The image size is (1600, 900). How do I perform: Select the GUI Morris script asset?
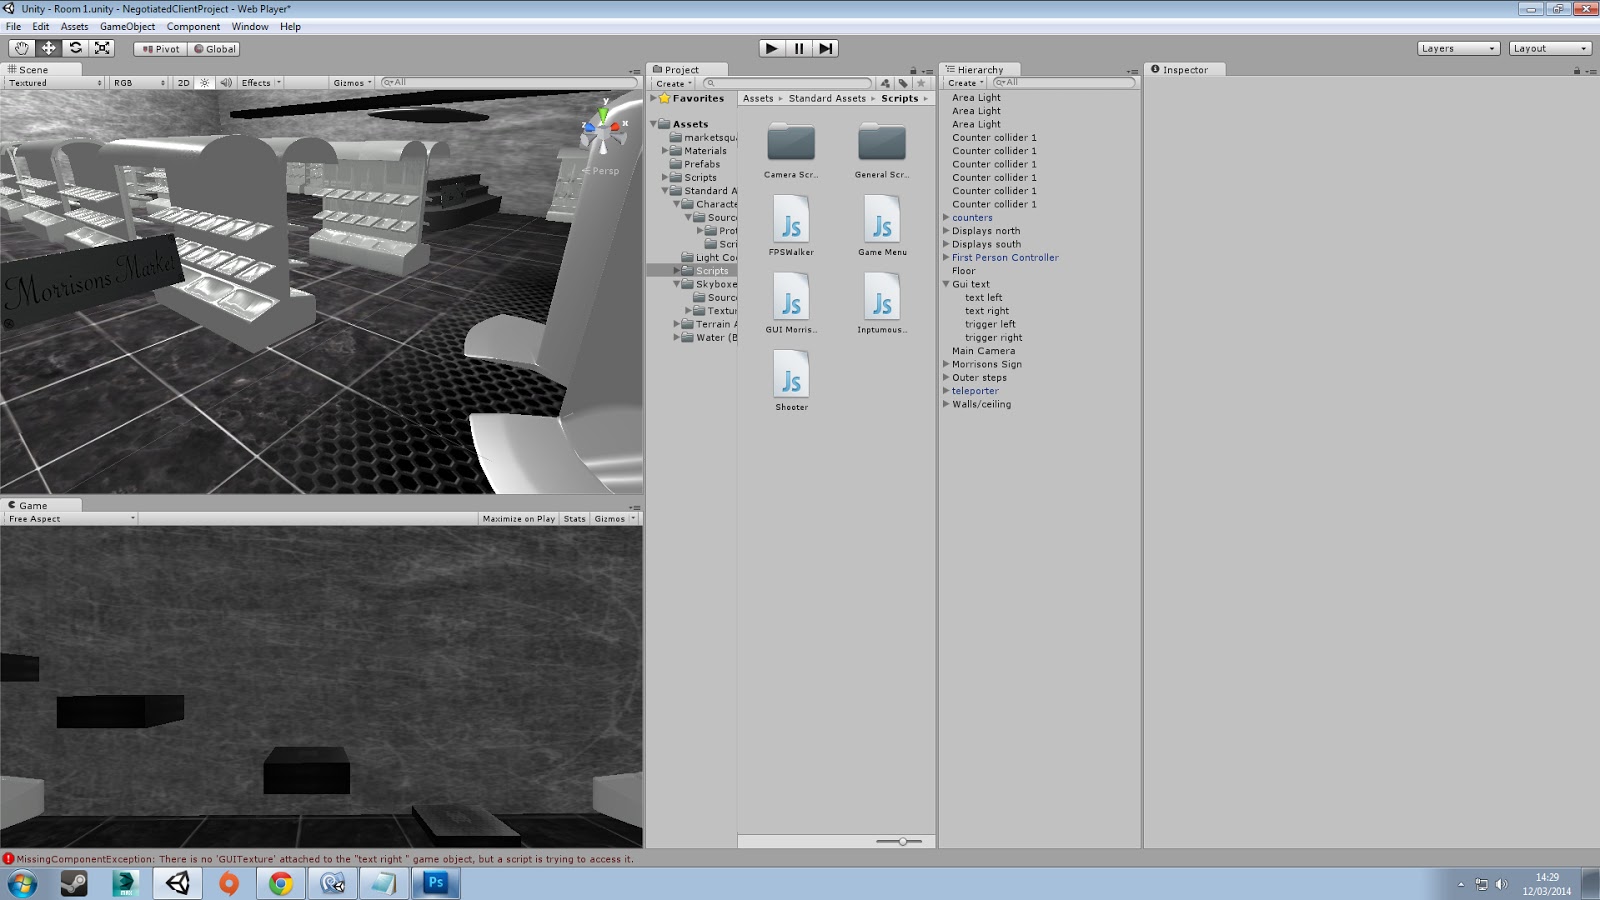(x=791, y=303)
